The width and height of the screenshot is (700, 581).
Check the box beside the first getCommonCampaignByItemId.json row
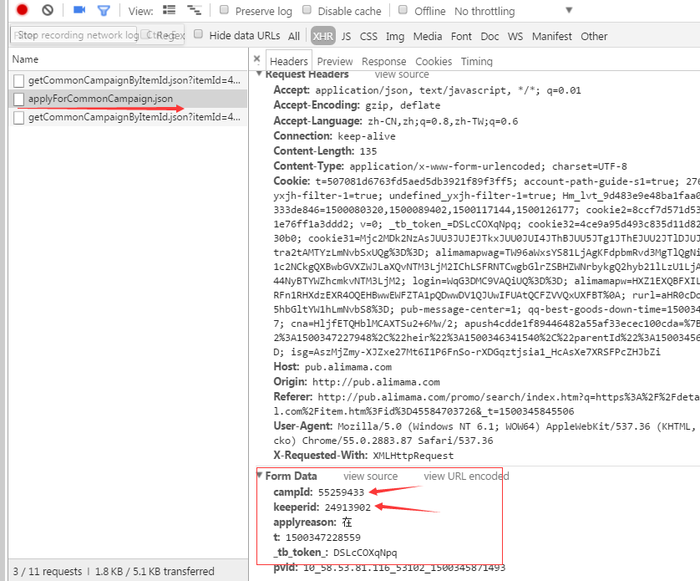pyautogui.click(x=19, y=81)
